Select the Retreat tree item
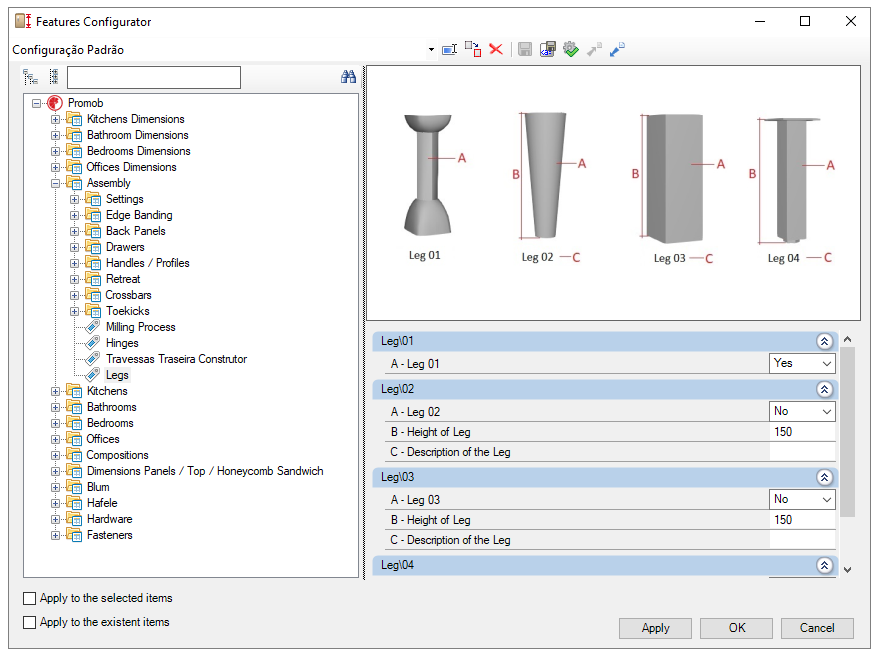Viewport: 878px width, 658px height. pyautogui.click(x=123, y=279)
